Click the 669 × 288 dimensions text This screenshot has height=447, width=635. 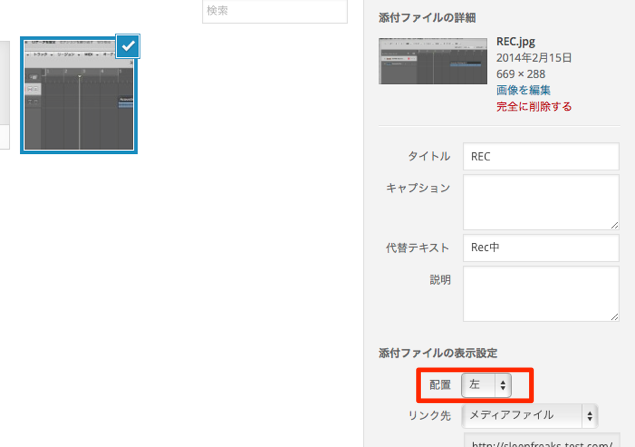coord(521,74)
